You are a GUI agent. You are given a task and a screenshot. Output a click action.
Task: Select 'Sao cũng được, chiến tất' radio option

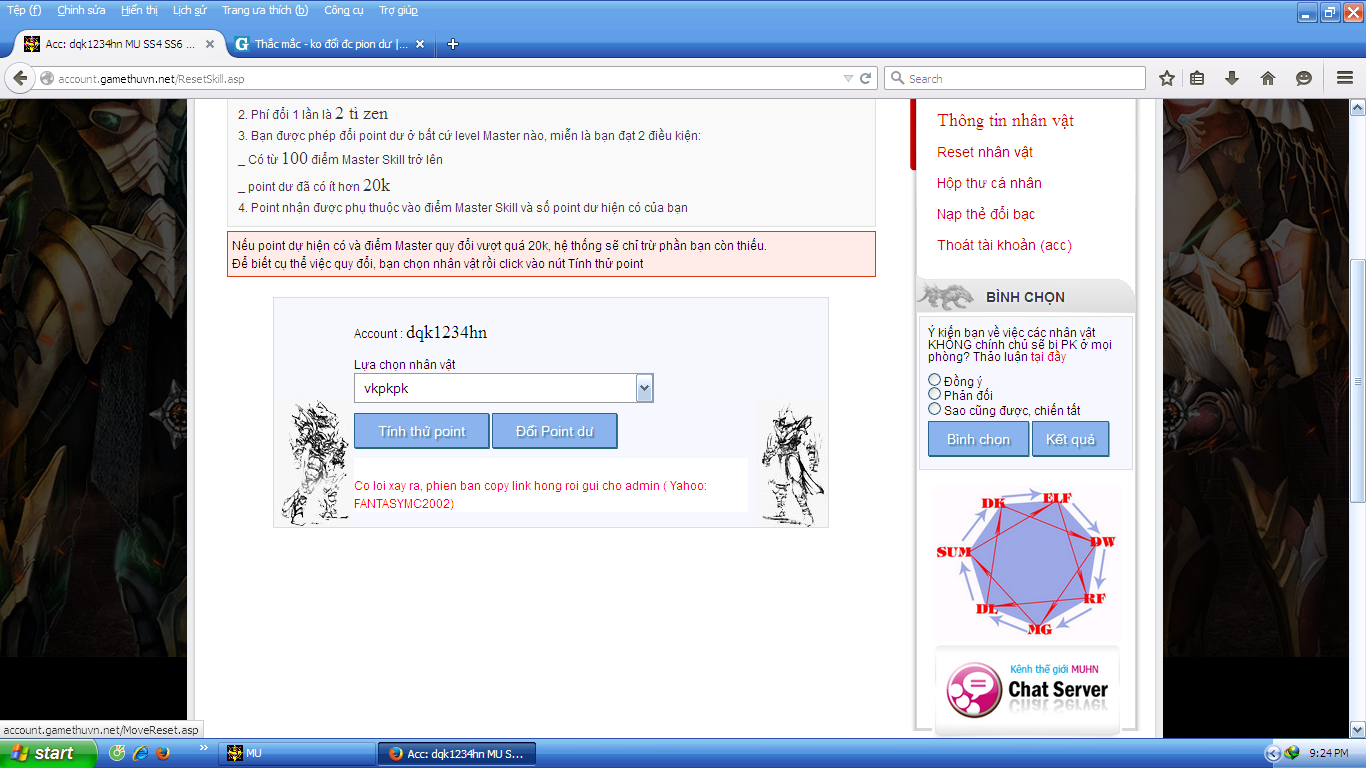[x=935, y=409]
